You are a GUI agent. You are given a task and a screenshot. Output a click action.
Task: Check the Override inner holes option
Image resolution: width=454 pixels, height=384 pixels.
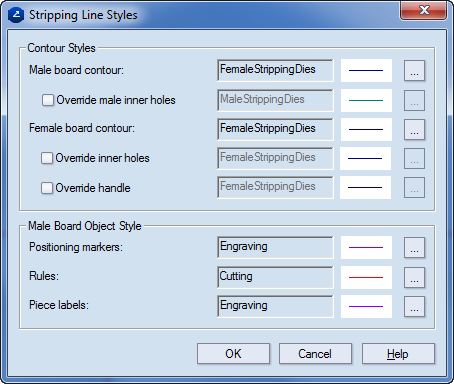point(47,158)
